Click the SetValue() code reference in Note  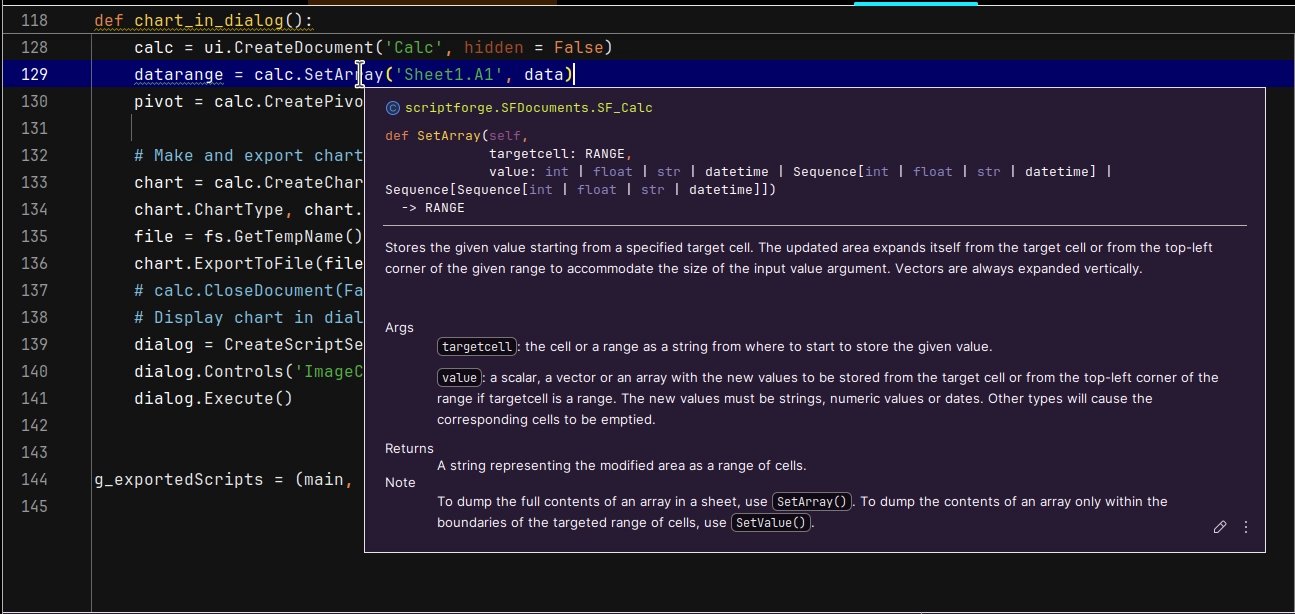[771, 523]
